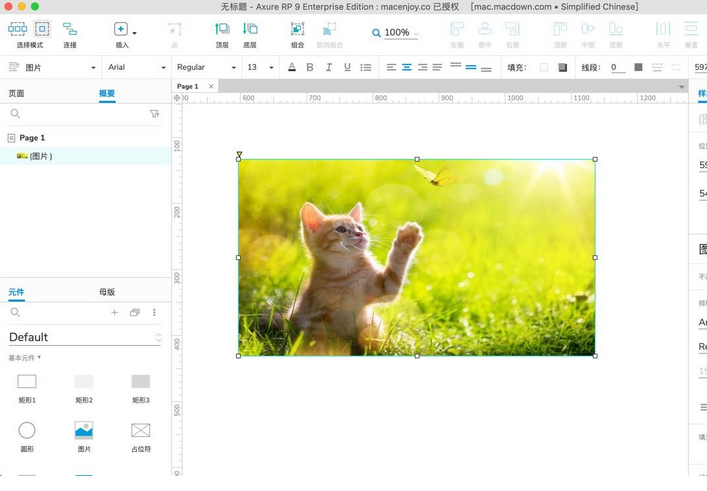Click the text color A button
This screenshot has width=707, height=491.
(292, 68)
